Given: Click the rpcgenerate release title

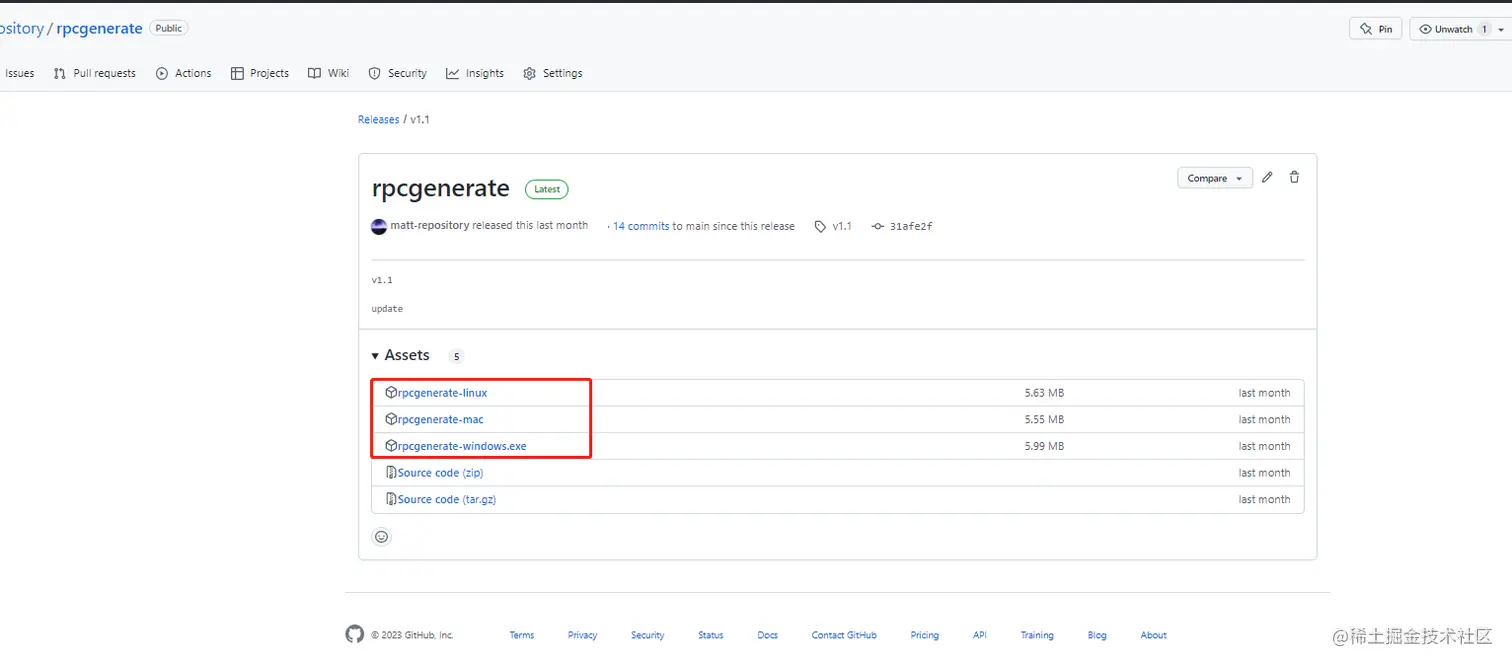Looking at the screenshot, I should click(441, 188).
